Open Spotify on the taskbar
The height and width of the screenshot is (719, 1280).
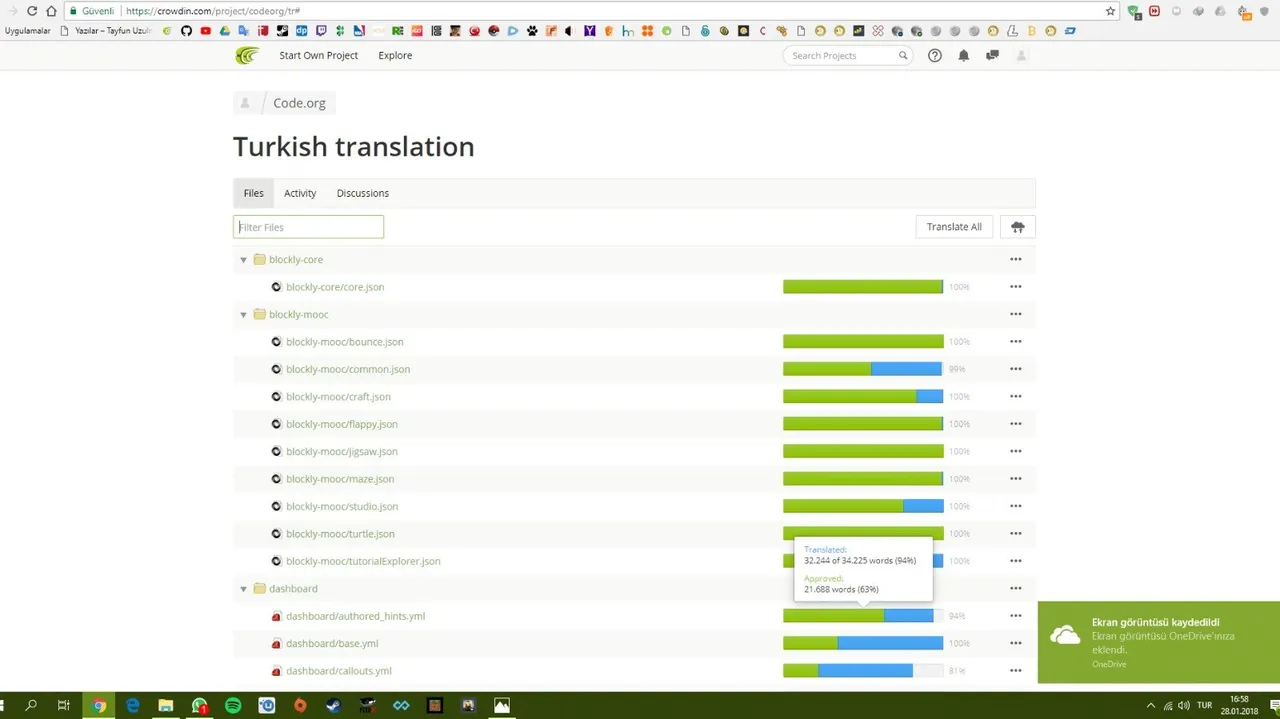pos(233,705)
